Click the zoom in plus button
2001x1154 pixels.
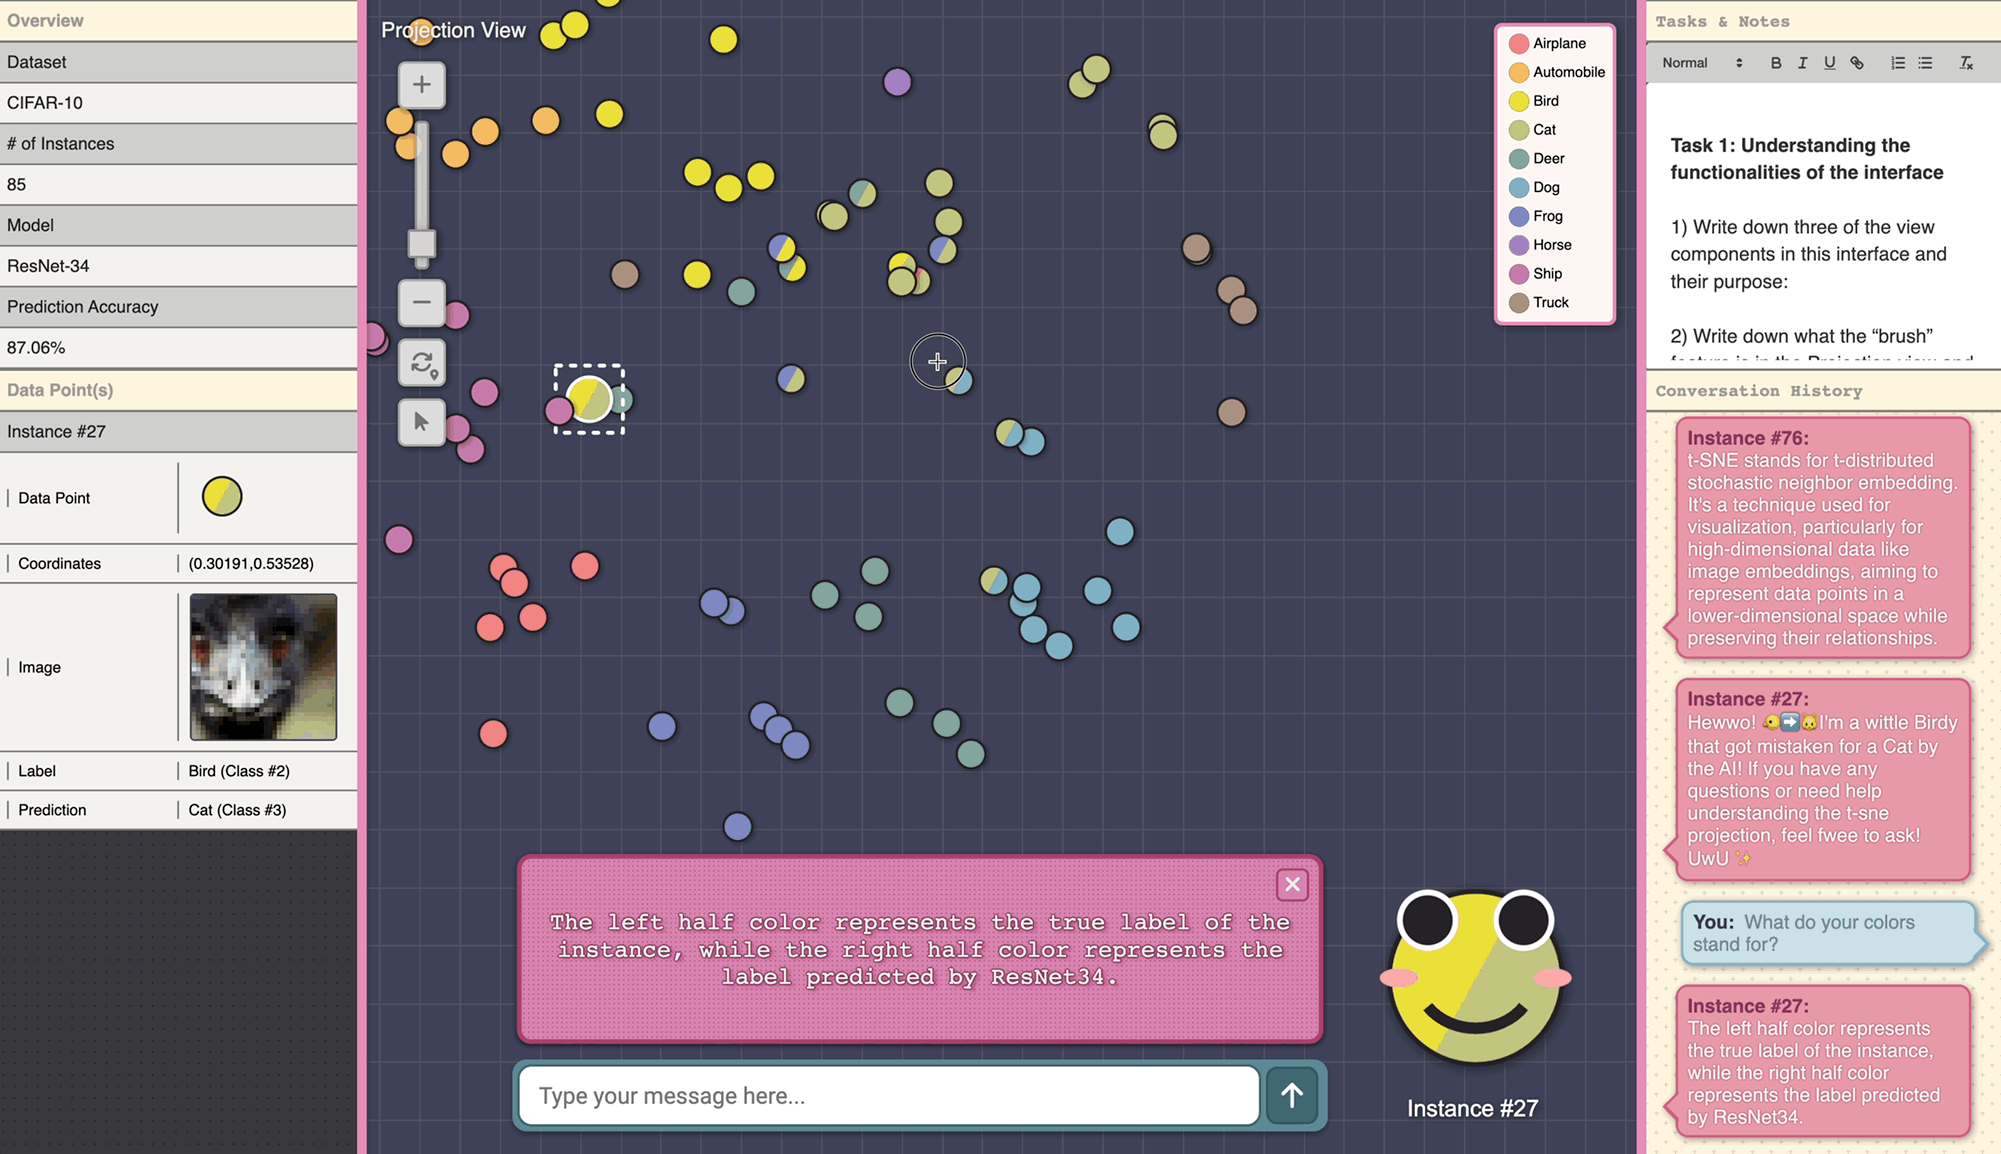pos(421,85)
